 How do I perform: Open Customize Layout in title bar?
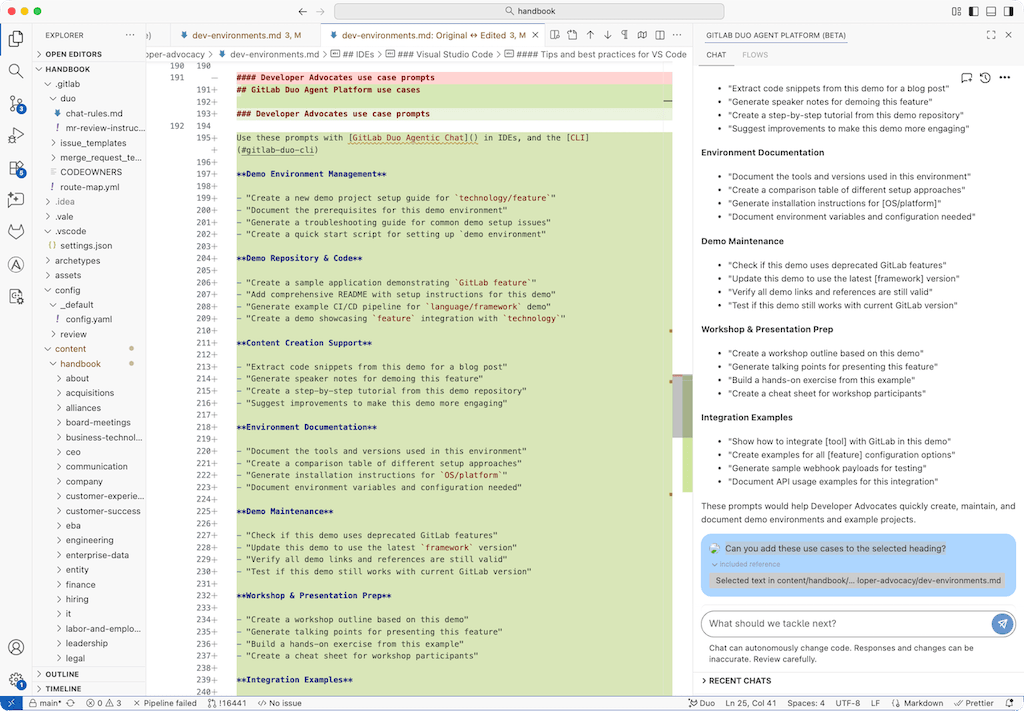[956, 11]
